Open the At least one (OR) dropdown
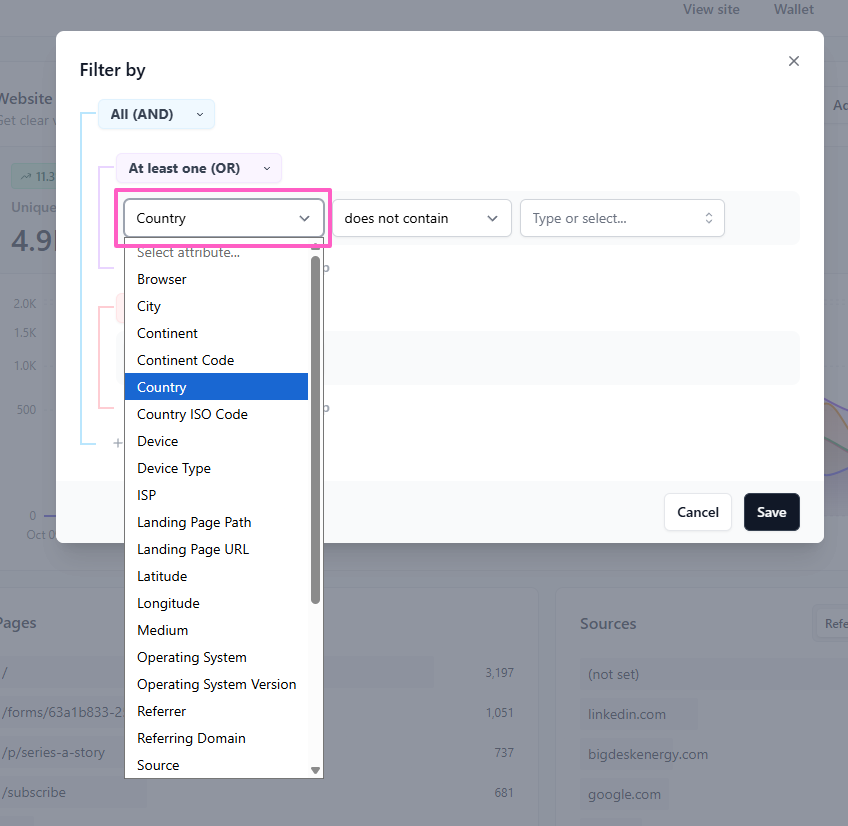Image resolution: width=848 pixels, height=826 pixels. pos(198,168)
